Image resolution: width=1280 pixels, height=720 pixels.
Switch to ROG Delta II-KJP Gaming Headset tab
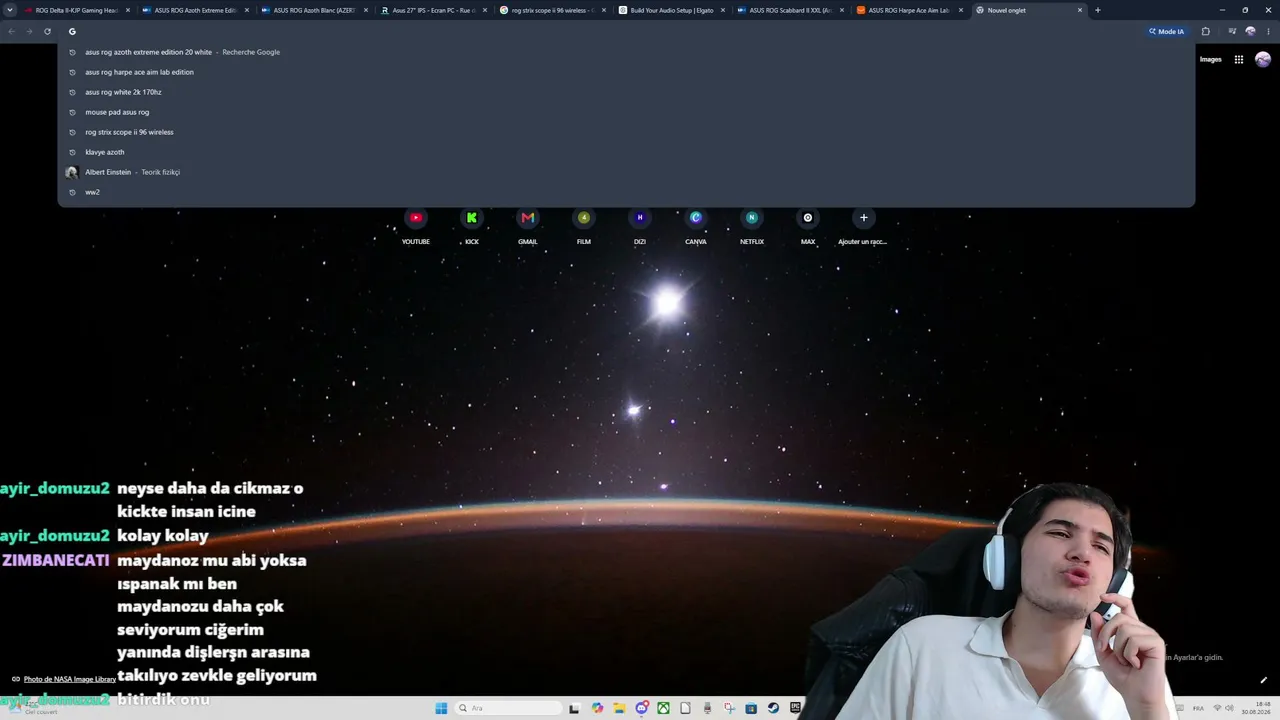tap(78, 10)
